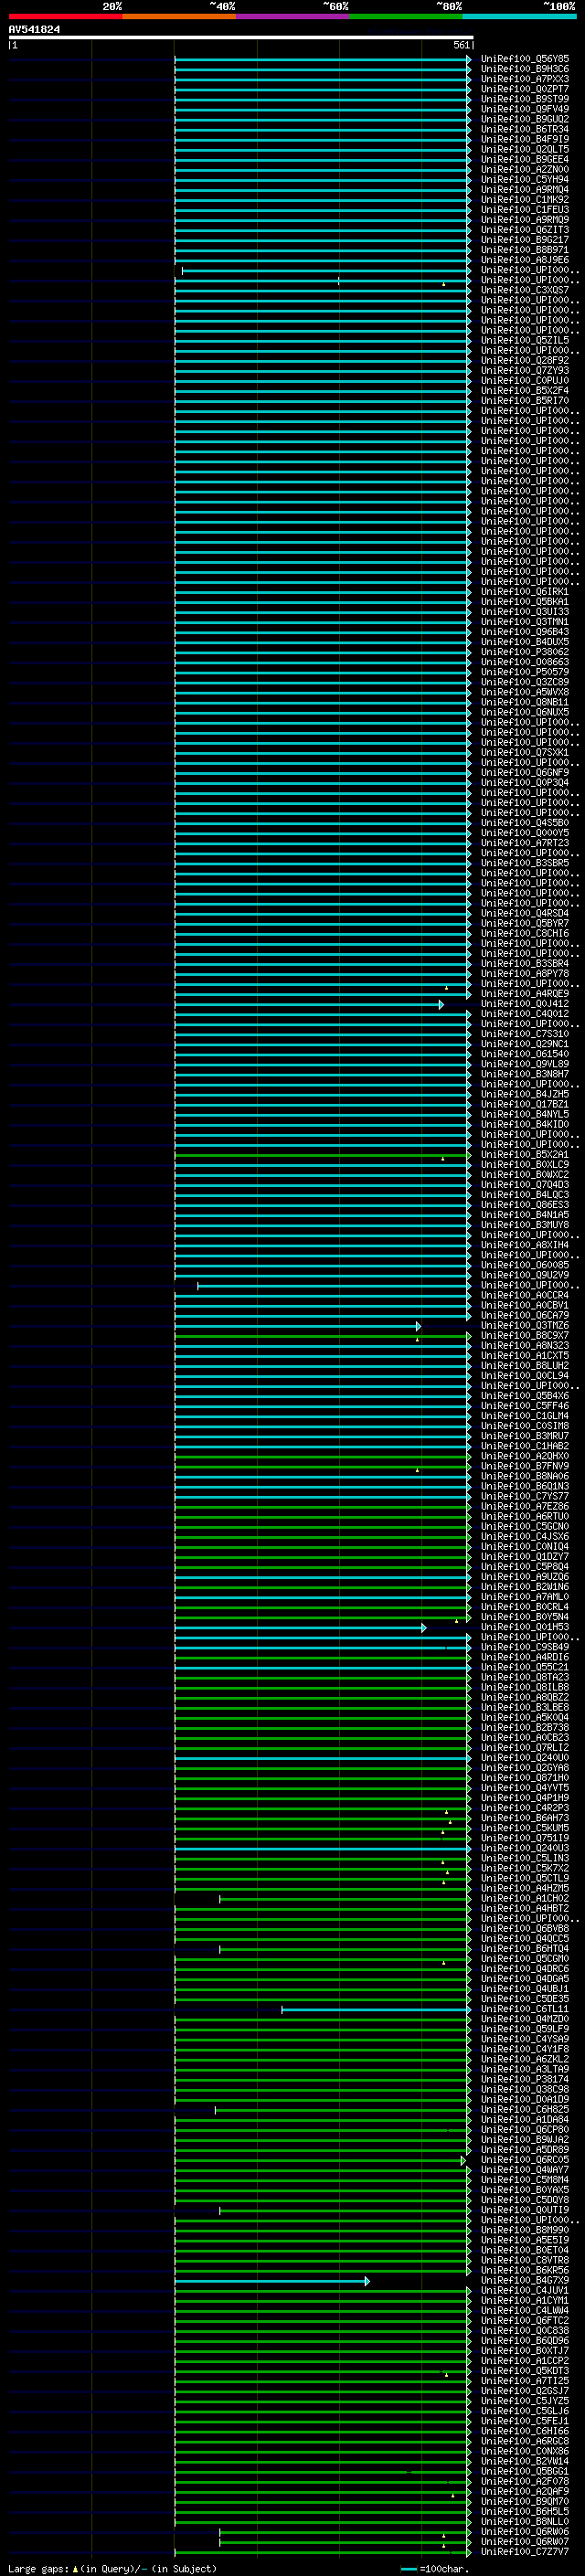The width and height of the screenshot is (585, 2576).
Task: Select the orange ~40% identity legend segment
Action: (179, 16)
